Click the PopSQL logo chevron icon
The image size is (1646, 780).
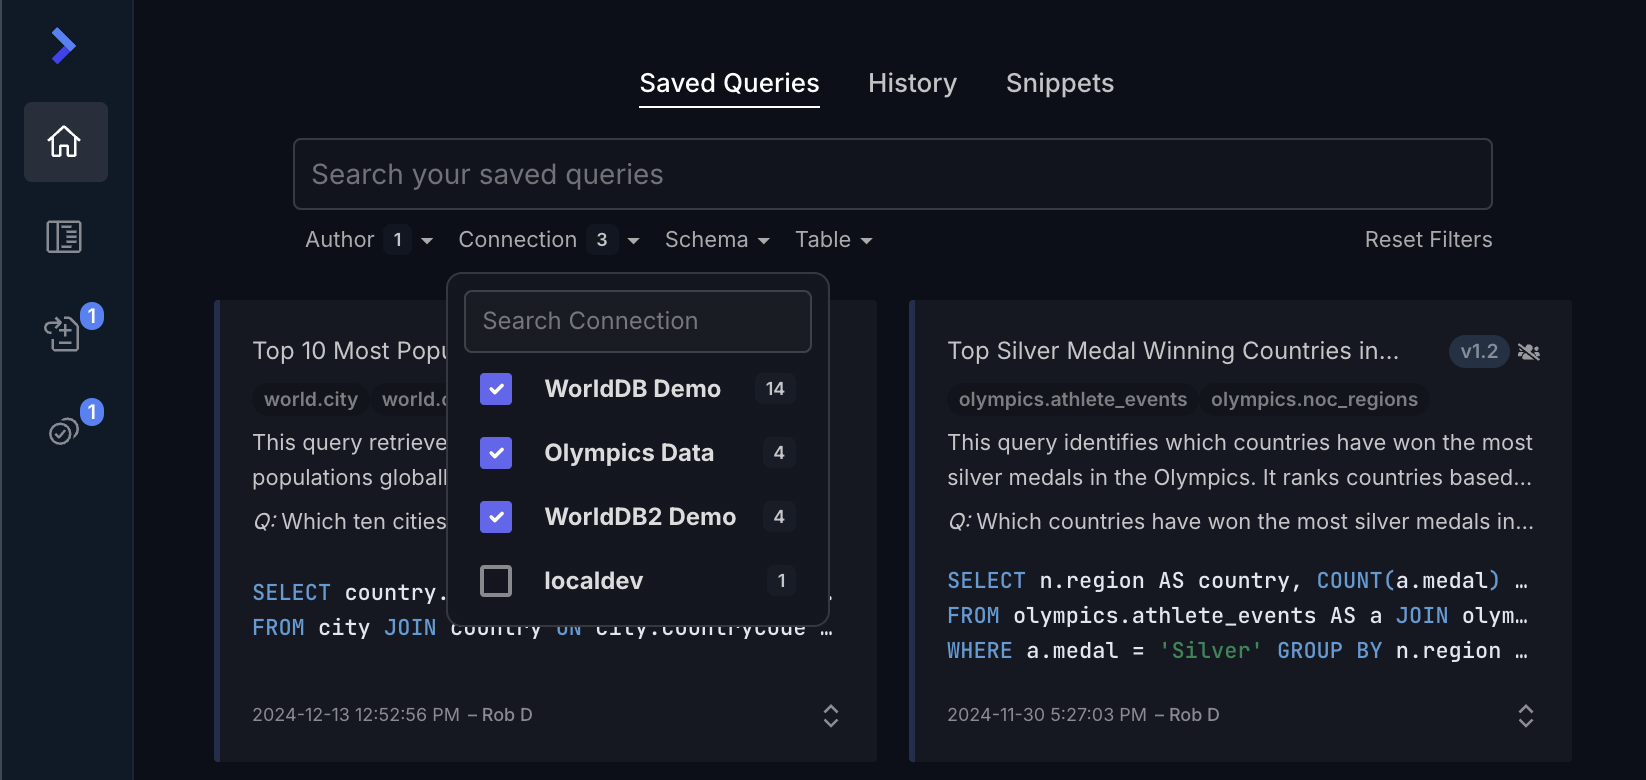63,46
